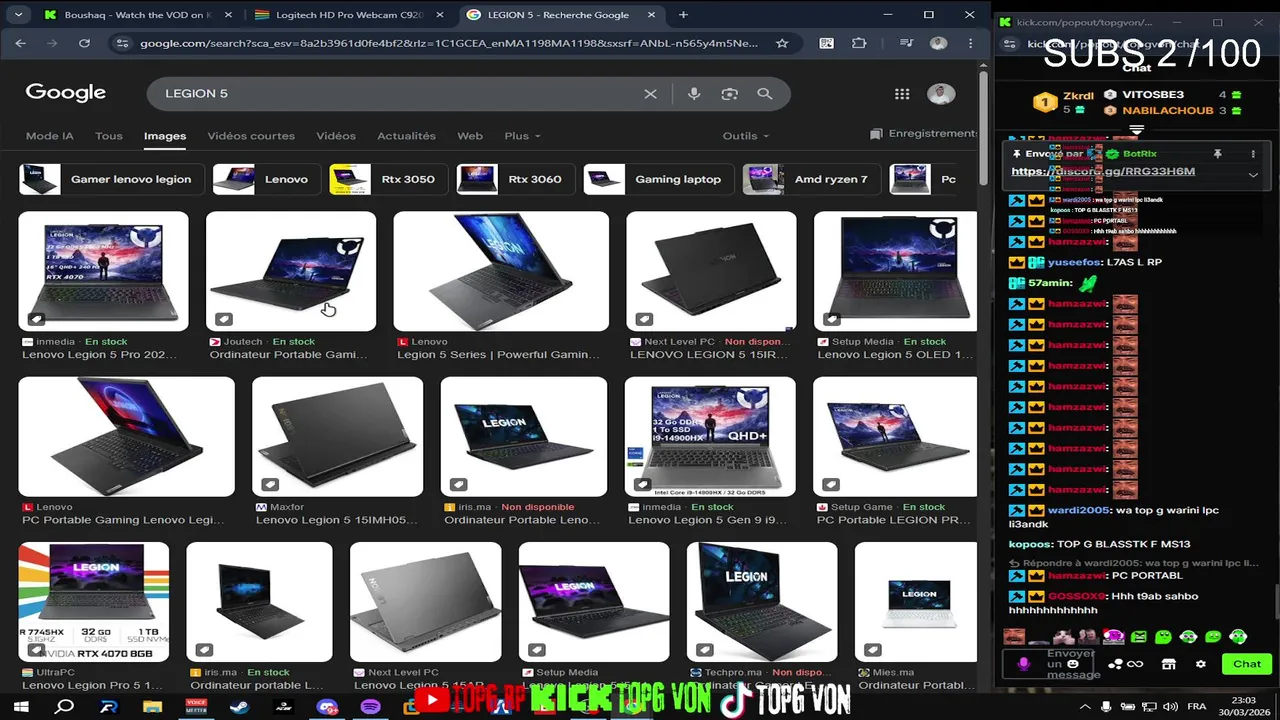This screenshot has height=720, width=1280.
Task: Open Setup Media Legion 5 OLED thumbnail
Action: coord(895,271)
